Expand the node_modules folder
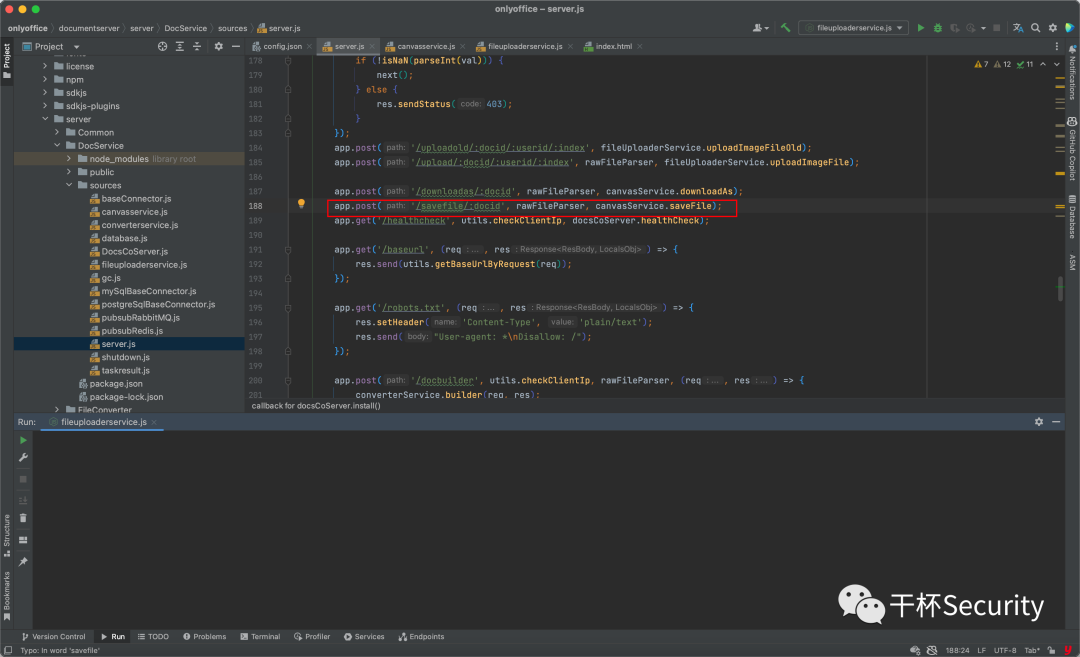 coord(69,159)
